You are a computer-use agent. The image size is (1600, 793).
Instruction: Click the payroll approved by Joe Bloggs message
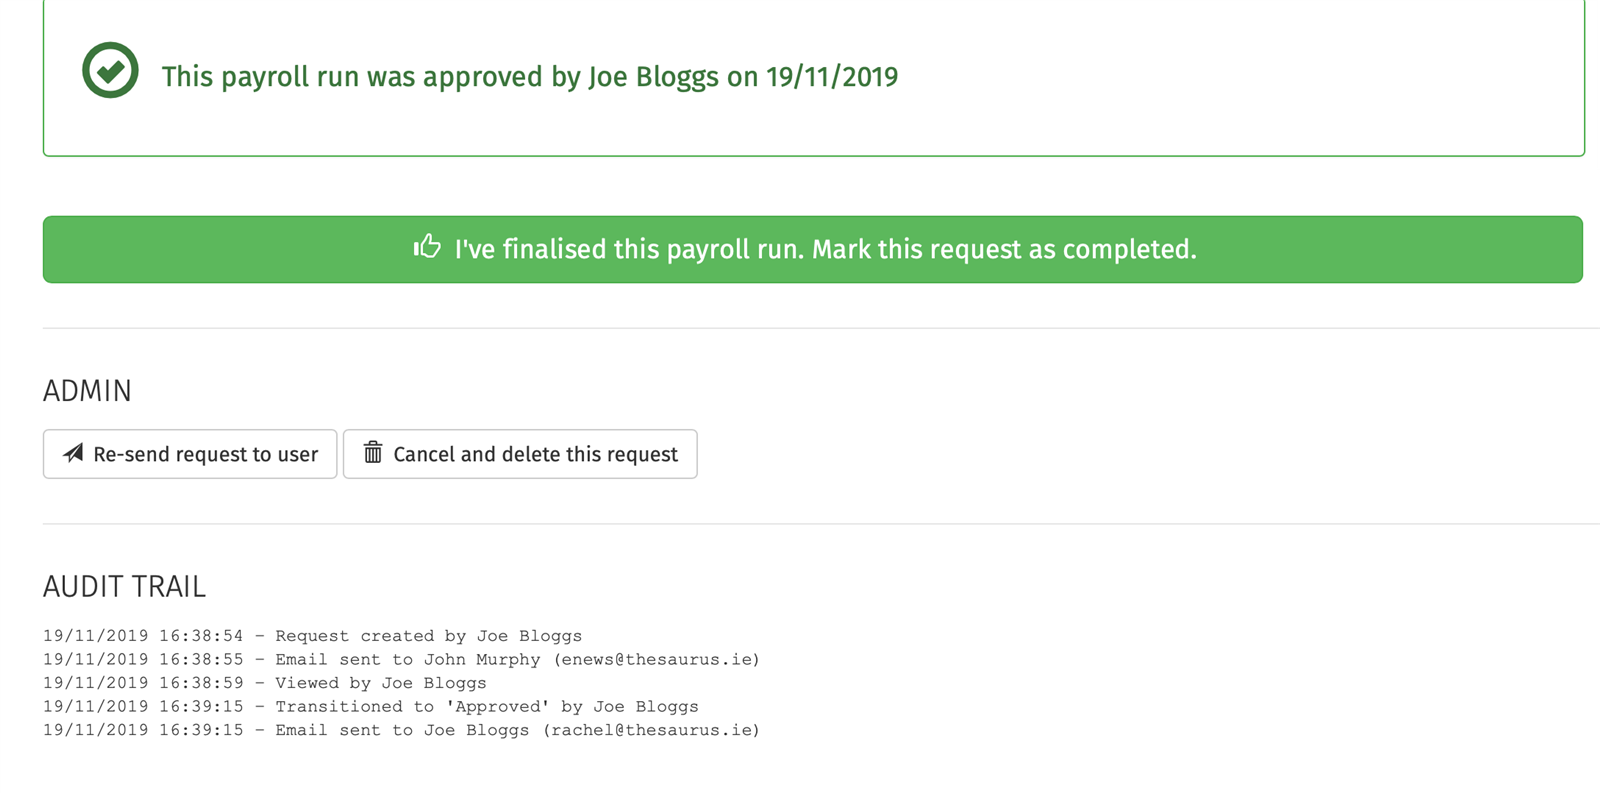click(x=530, y=77)
